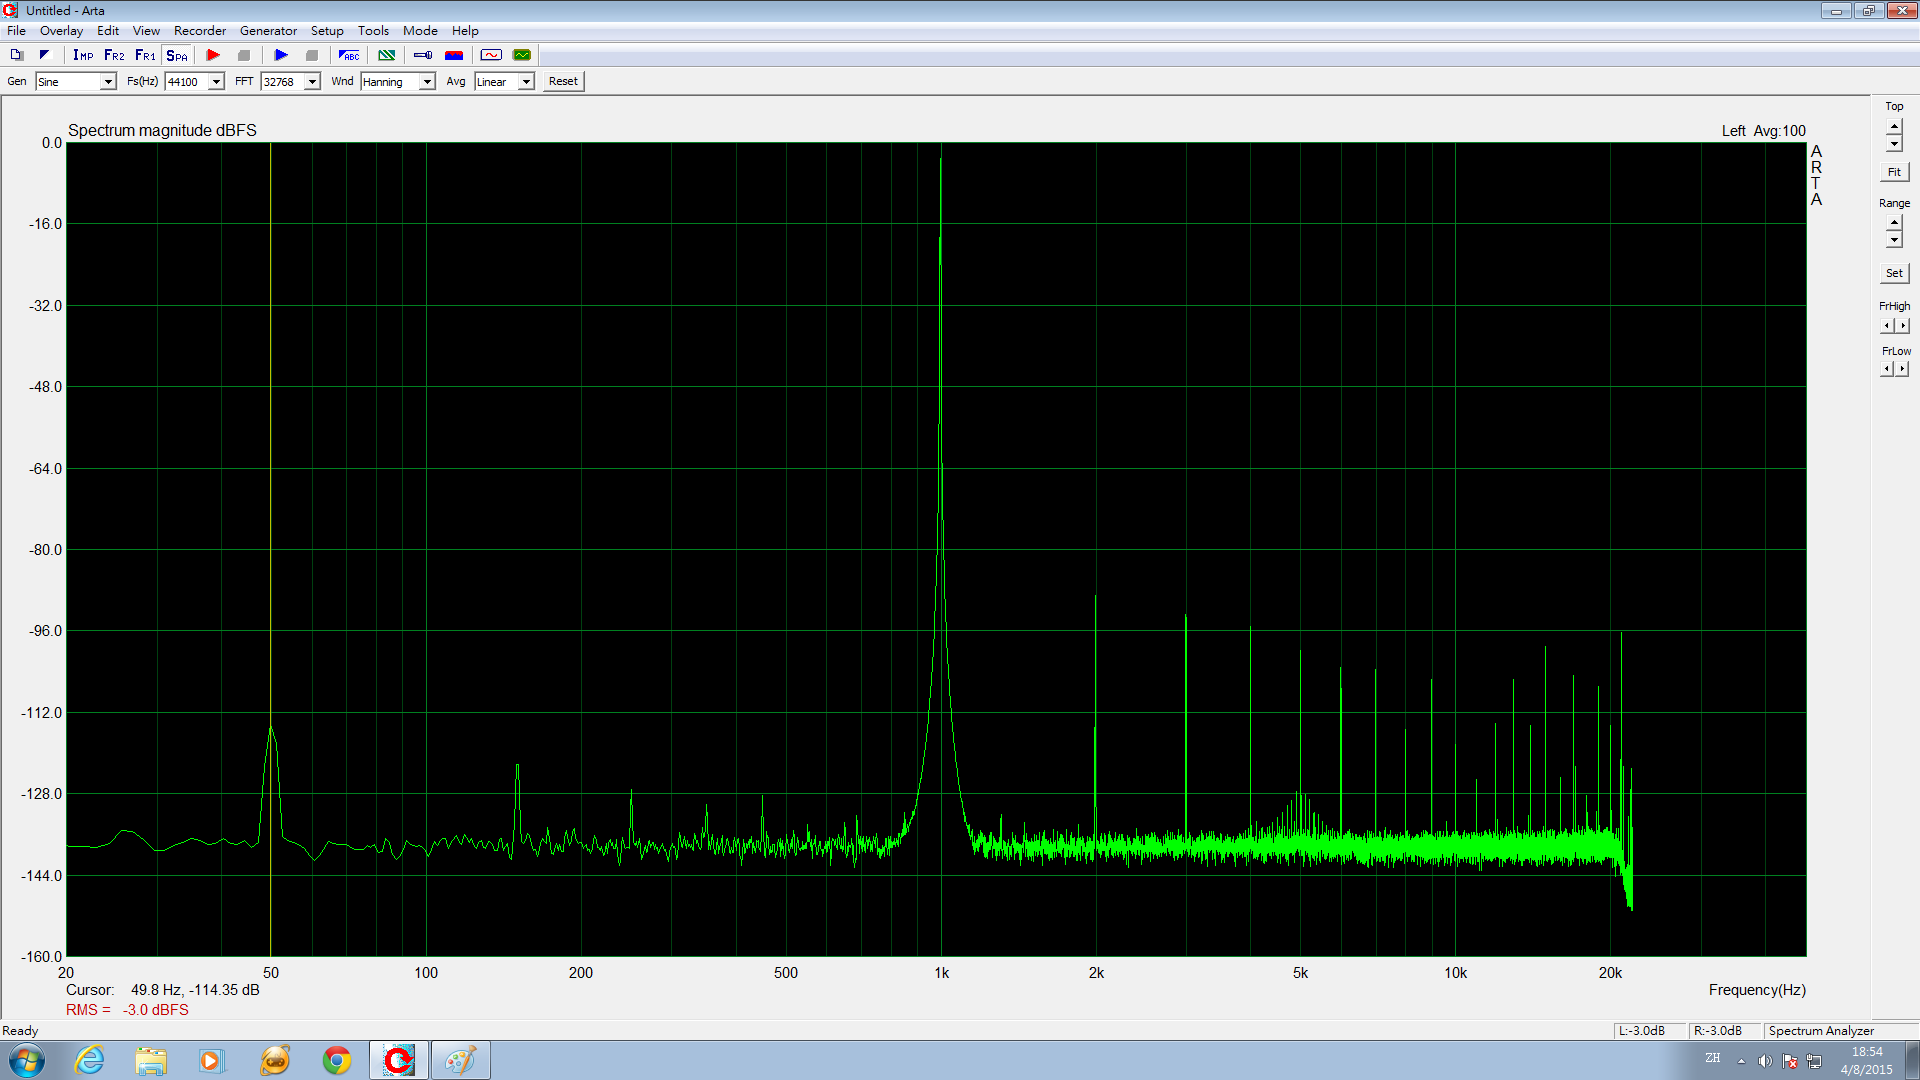Click the New document toolbar icon
The image size is (1920, 1080).
[x=16, y=55]
